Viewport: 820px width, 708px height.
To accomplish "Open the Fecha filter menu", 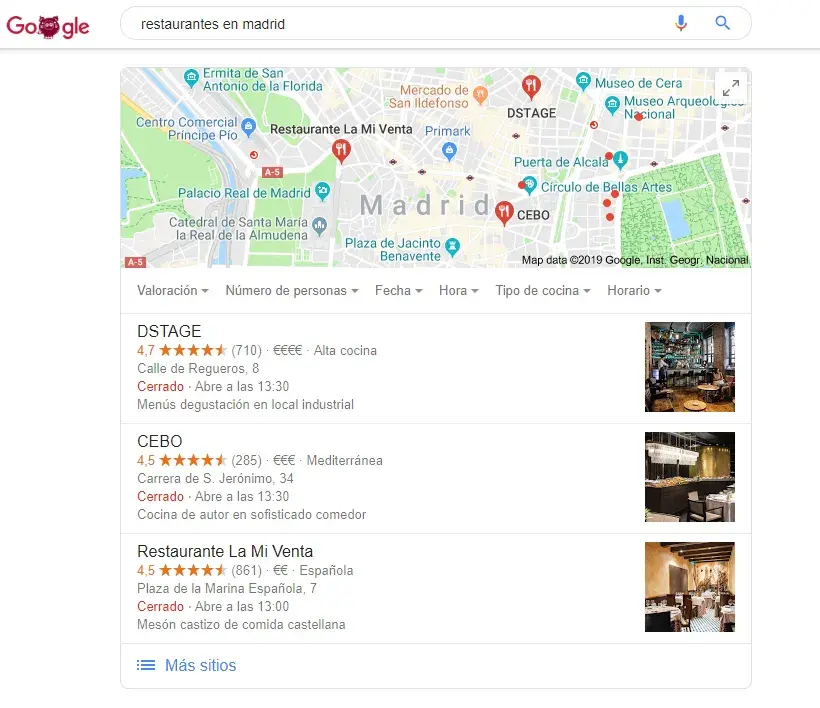I will (x=398, y=291).
